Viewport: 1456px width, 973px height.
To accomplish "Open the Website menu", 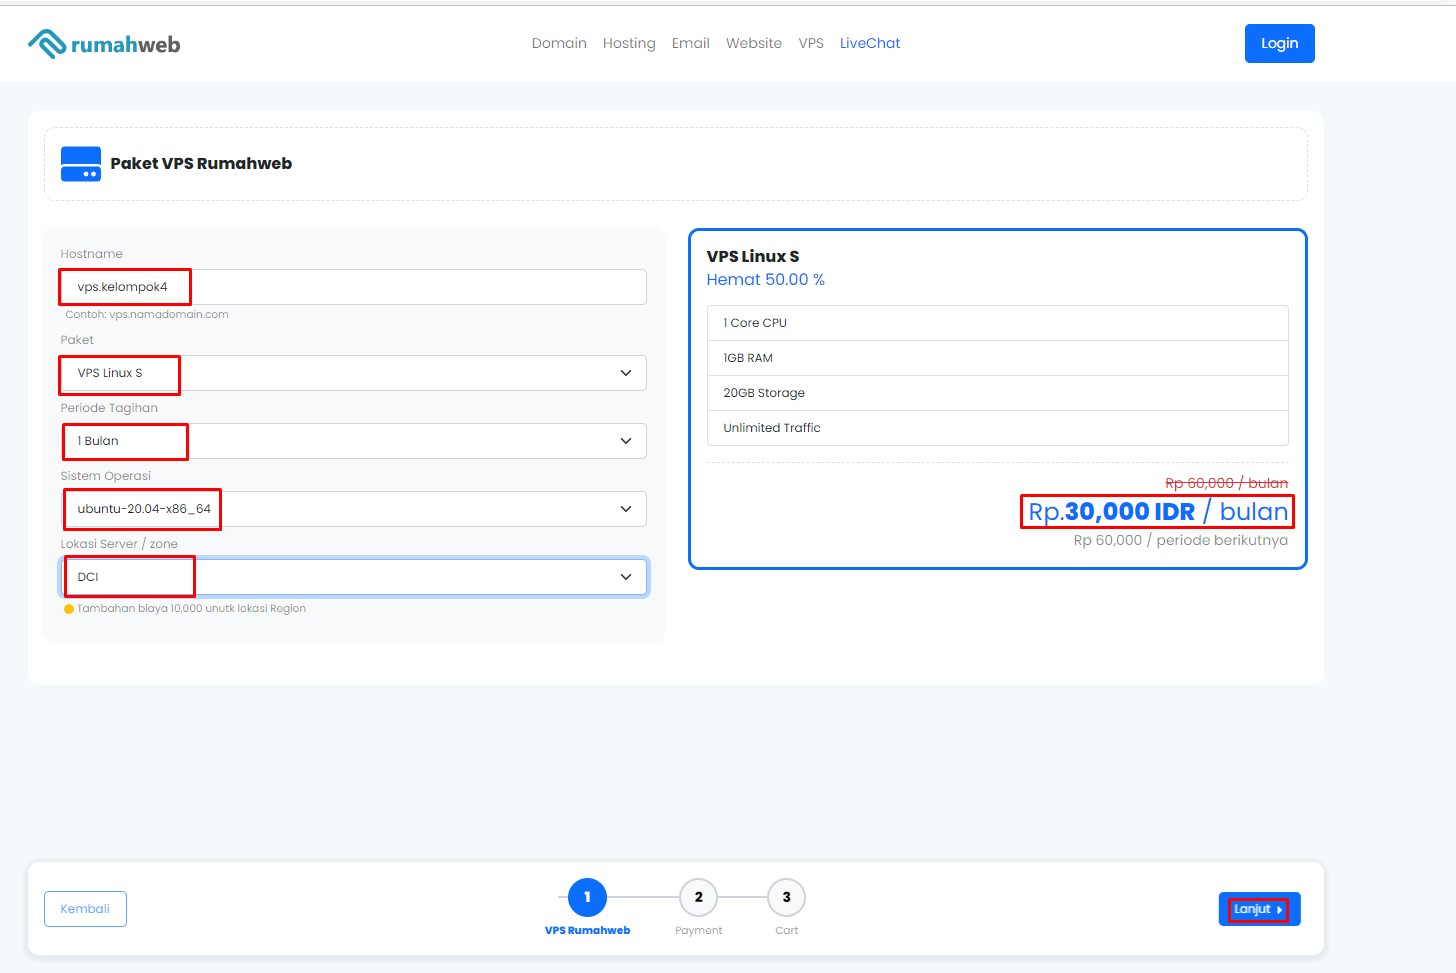I will [x=754, y=43].
